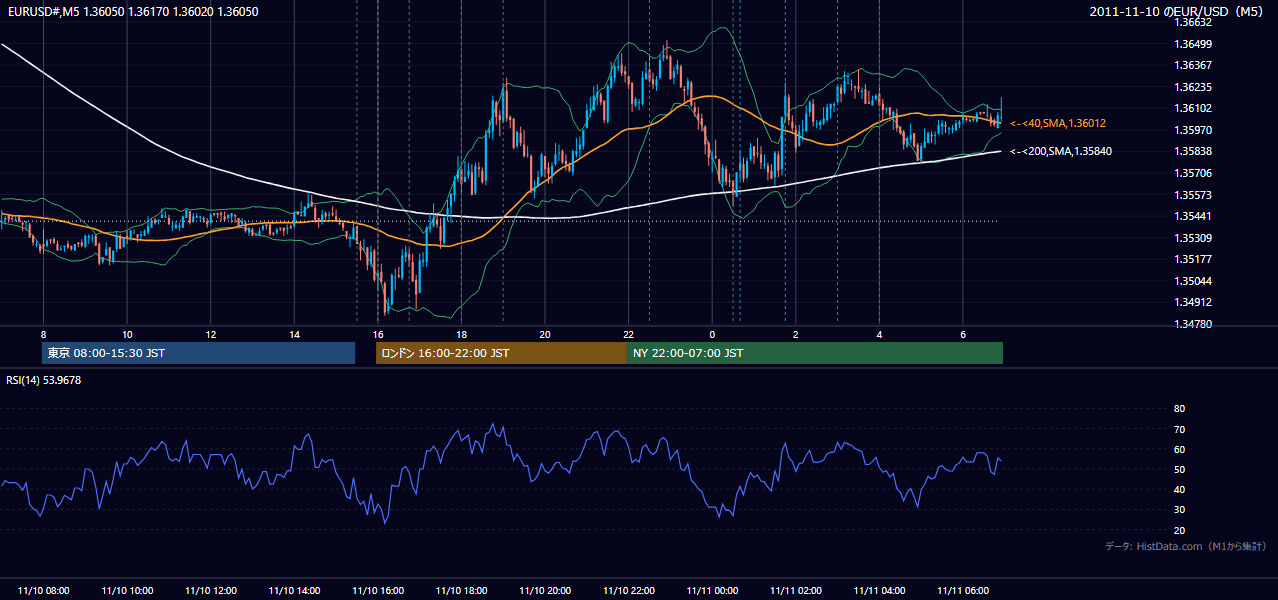Screen dimensions: 1278x600
Task: Click hour tick 22 under price chart
Action: point(629,334)
